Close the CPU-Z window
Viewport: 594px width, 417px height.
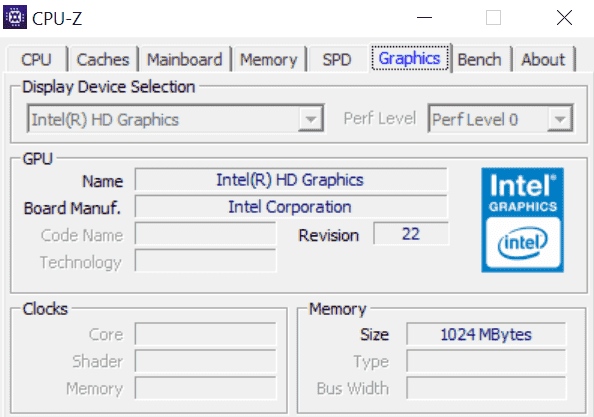564,17
